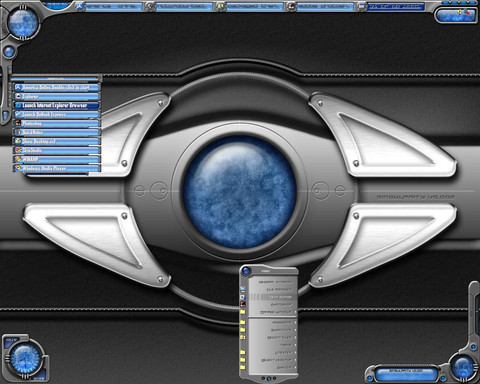This screenshot has width=480, height=384.
Task: Expand the Recent Files submenu arrow
Action: click(x=295, y=338)
